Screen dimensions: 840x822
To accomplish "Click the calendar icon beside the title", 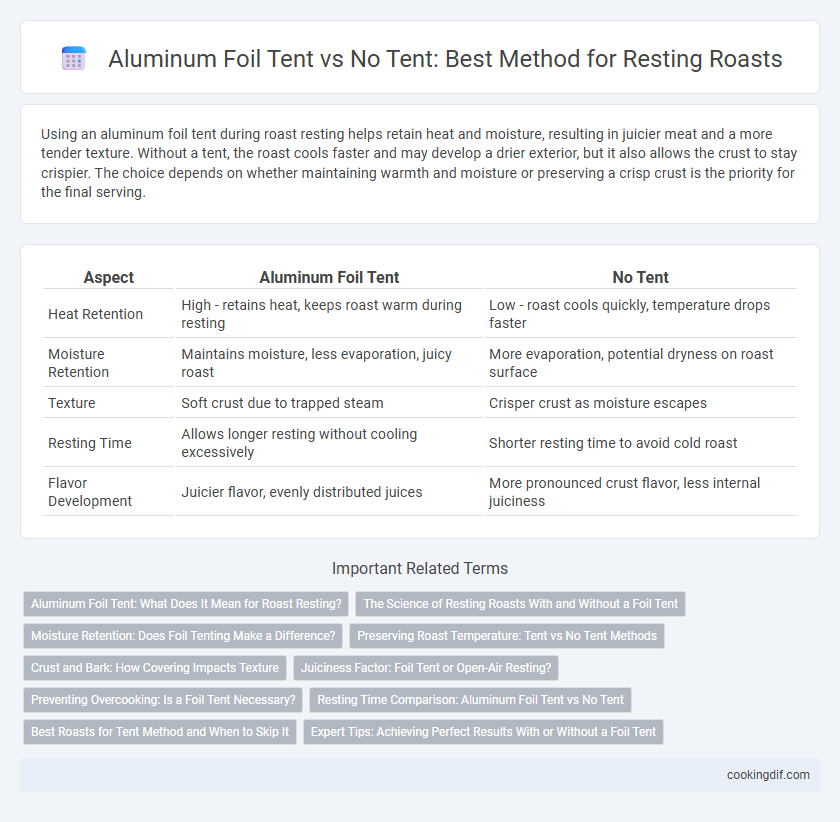I will tap(73, 58).
